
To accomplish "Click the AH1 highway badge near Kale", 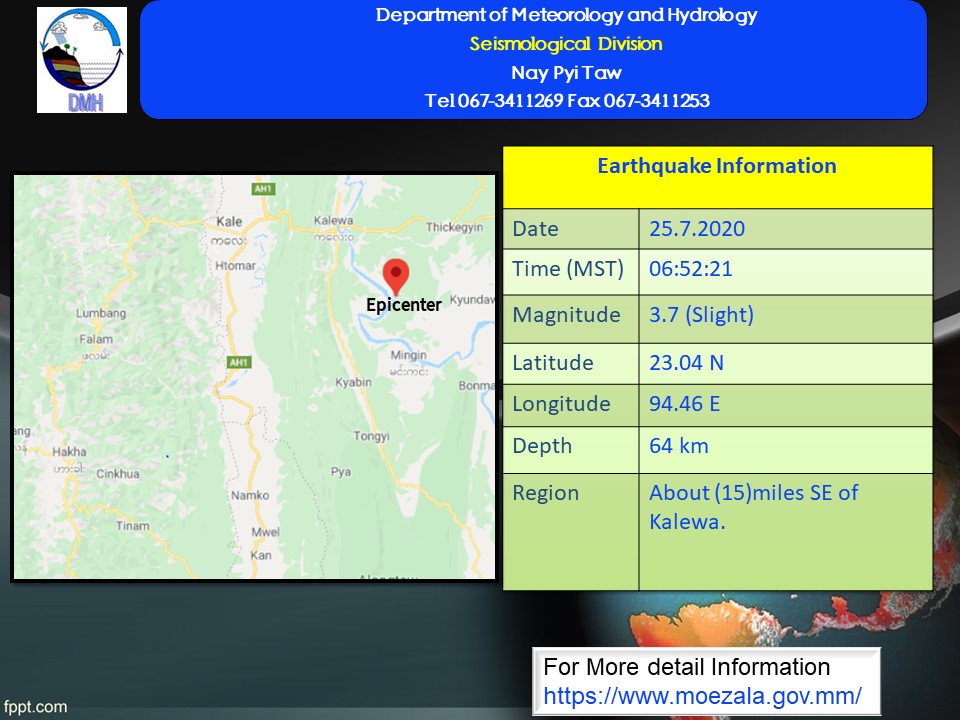I will [x=263, y=189].
